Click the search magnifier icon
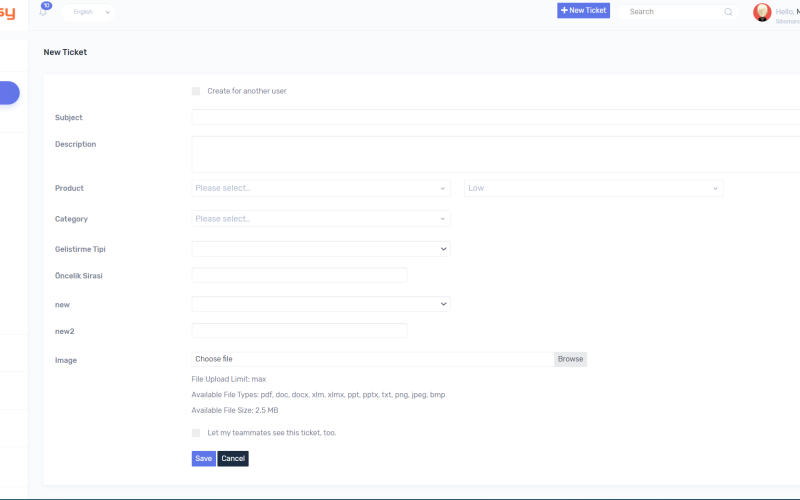800x500 pixels. point(728,12)
